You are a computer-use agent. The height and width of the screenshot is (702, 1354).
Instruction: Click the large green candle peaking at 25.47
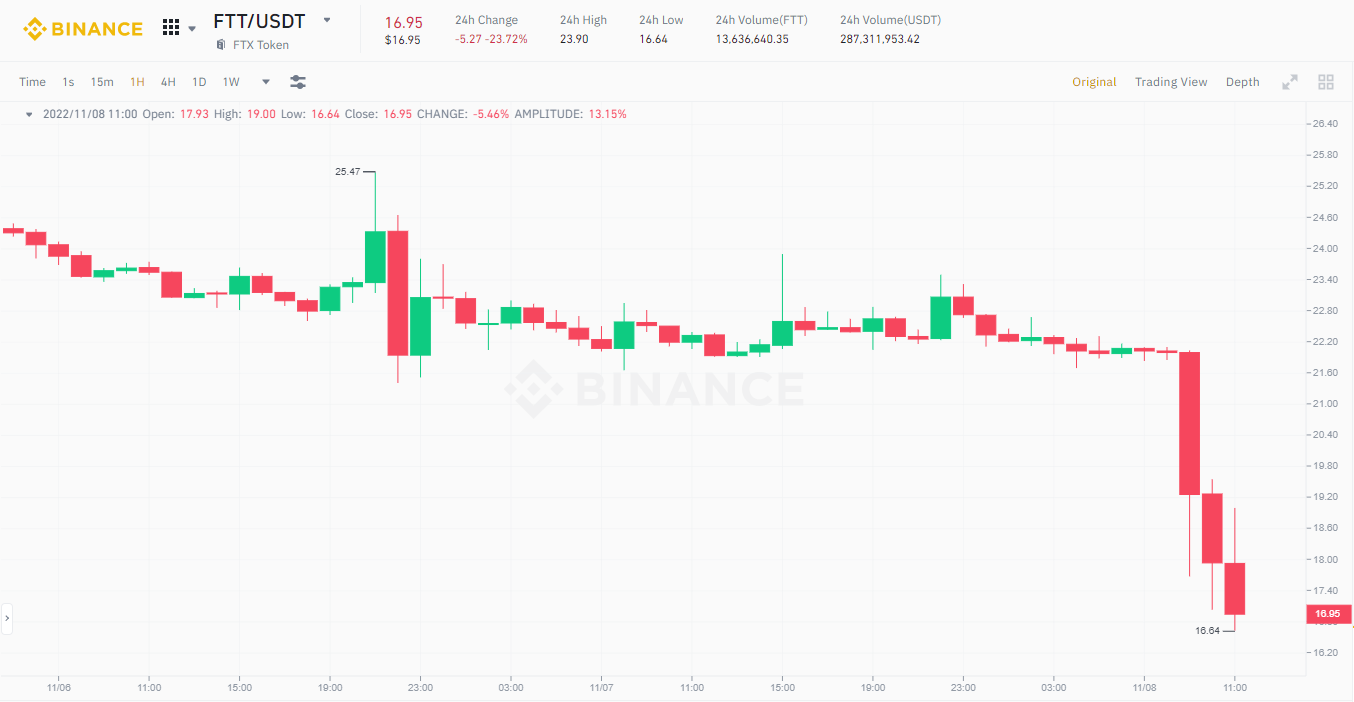tap(375, 257)
